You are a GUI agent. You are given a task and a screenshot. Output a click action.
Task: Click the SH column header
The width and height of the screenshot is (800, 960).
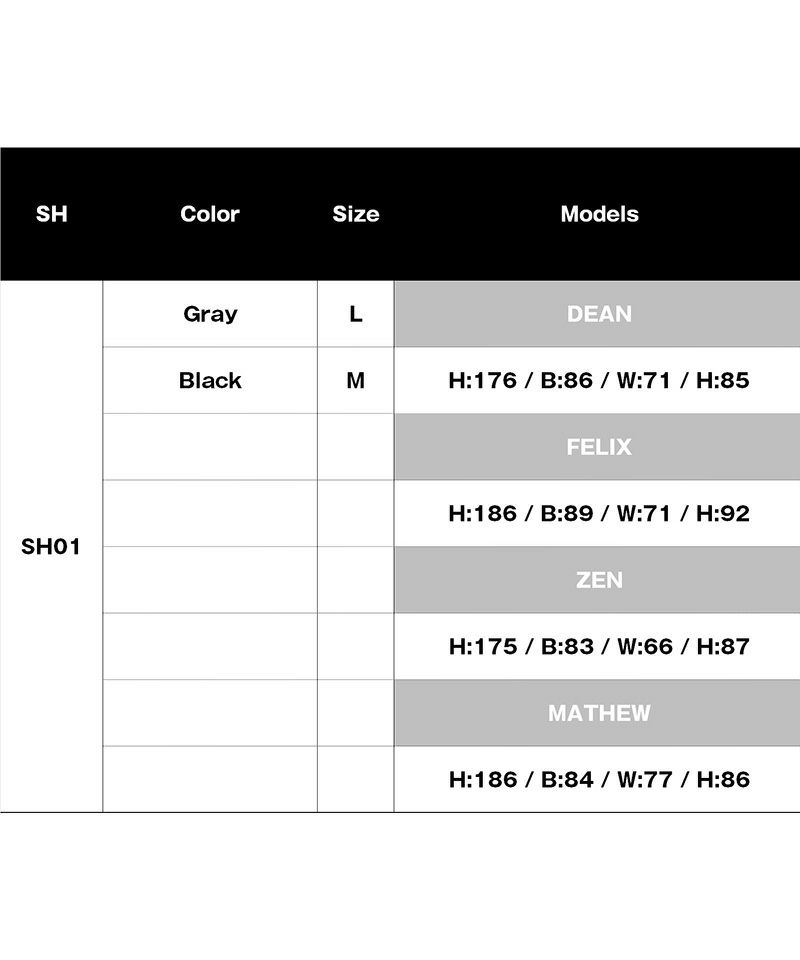click(x=51, y=214)
